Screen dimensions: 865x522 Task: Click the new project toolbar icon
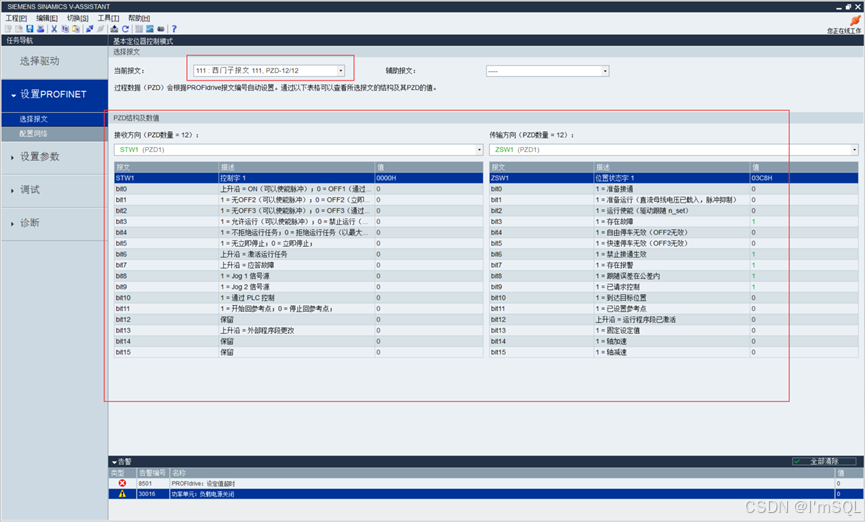pos(8,29)
